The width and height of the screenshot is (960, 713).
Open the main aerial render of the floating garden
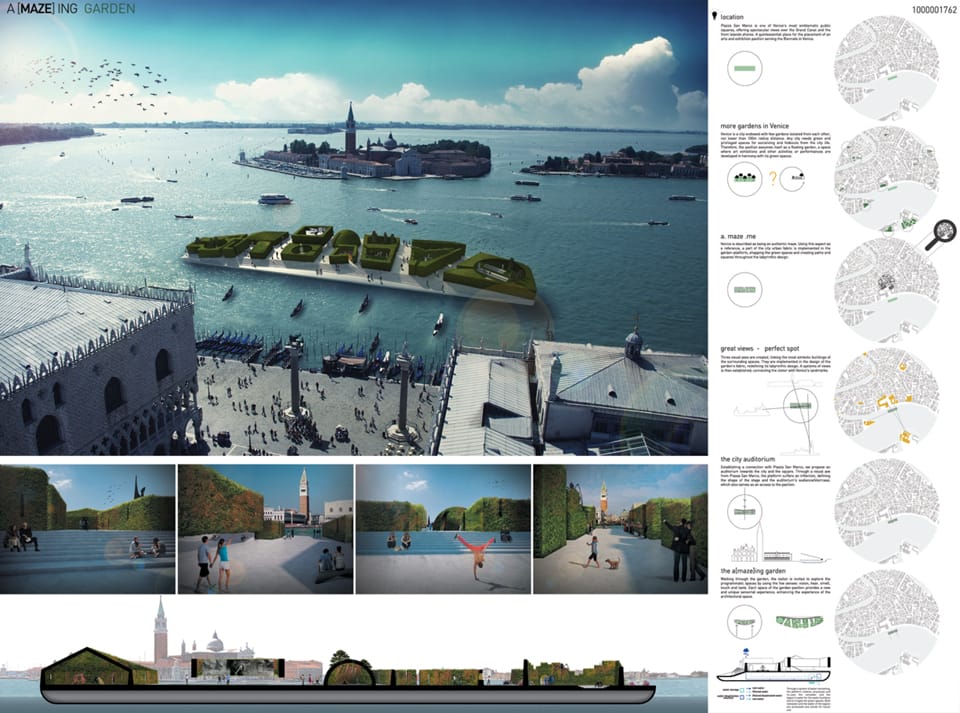tap(354, 228)
